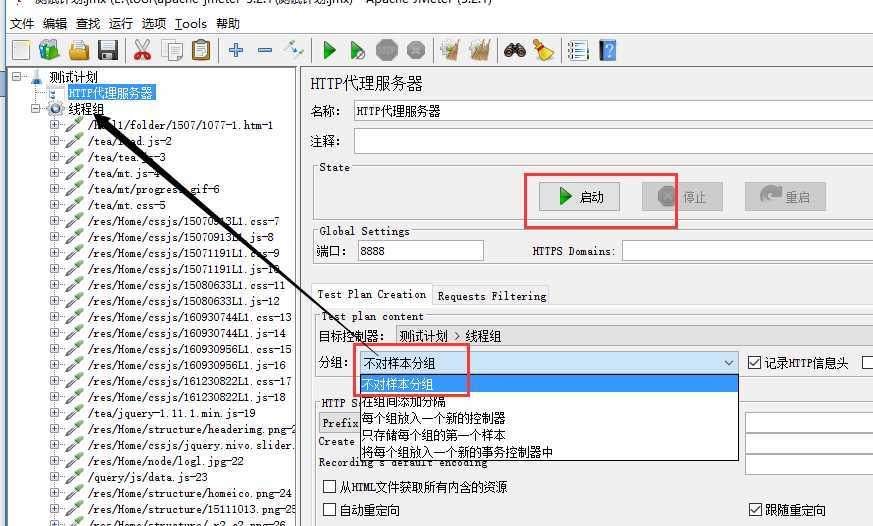The height and width of the screenshot is (526, 873).
Task: Click sampler icon beside /query/js/data.js-23
Action: [x=74, y=477]
